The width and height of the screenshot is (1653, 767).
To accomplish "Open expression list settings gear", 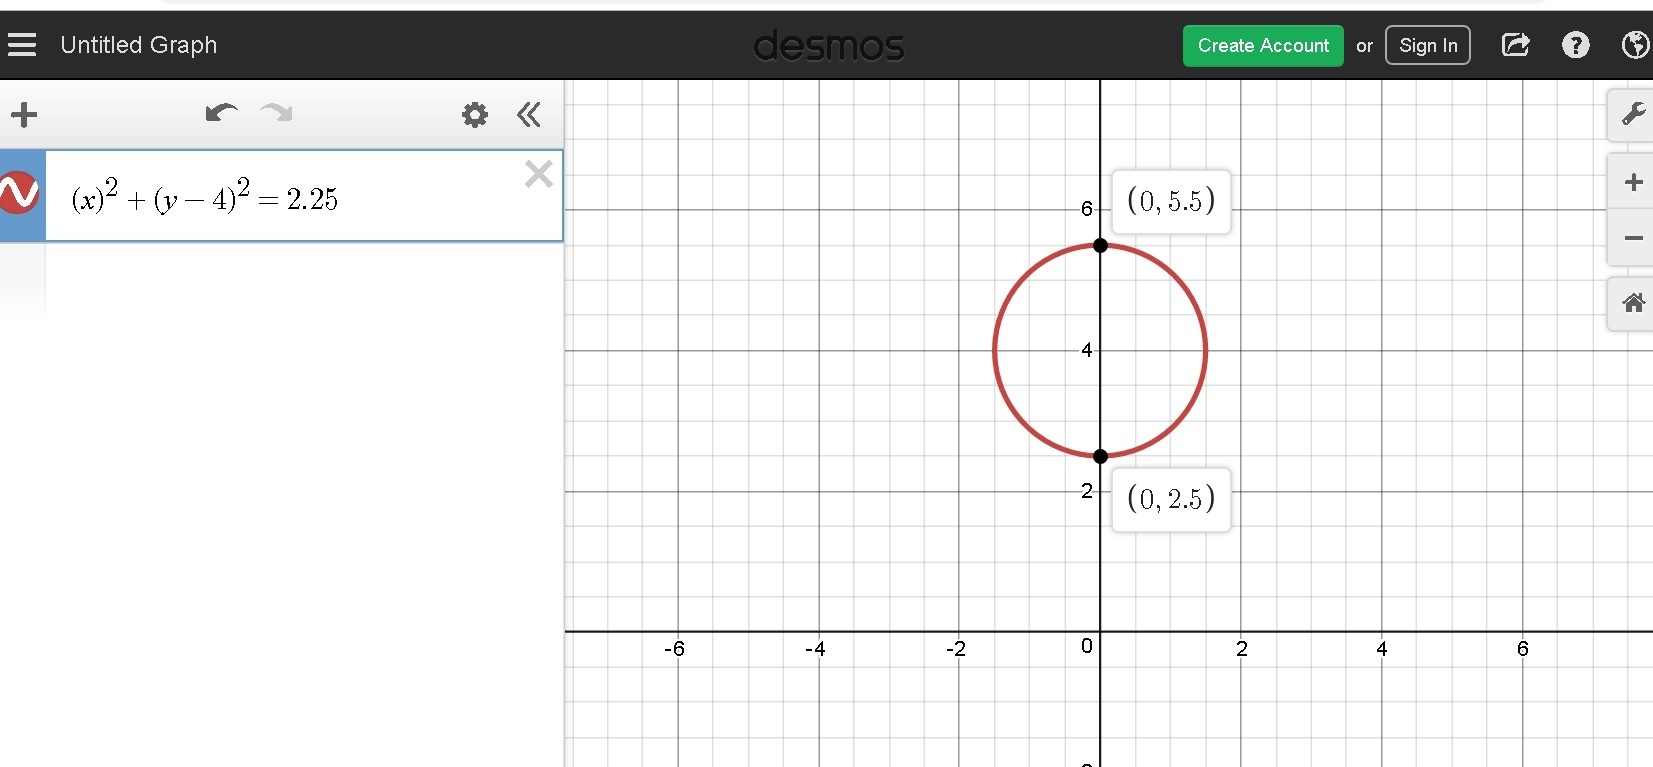I will (x=475, y=115).
